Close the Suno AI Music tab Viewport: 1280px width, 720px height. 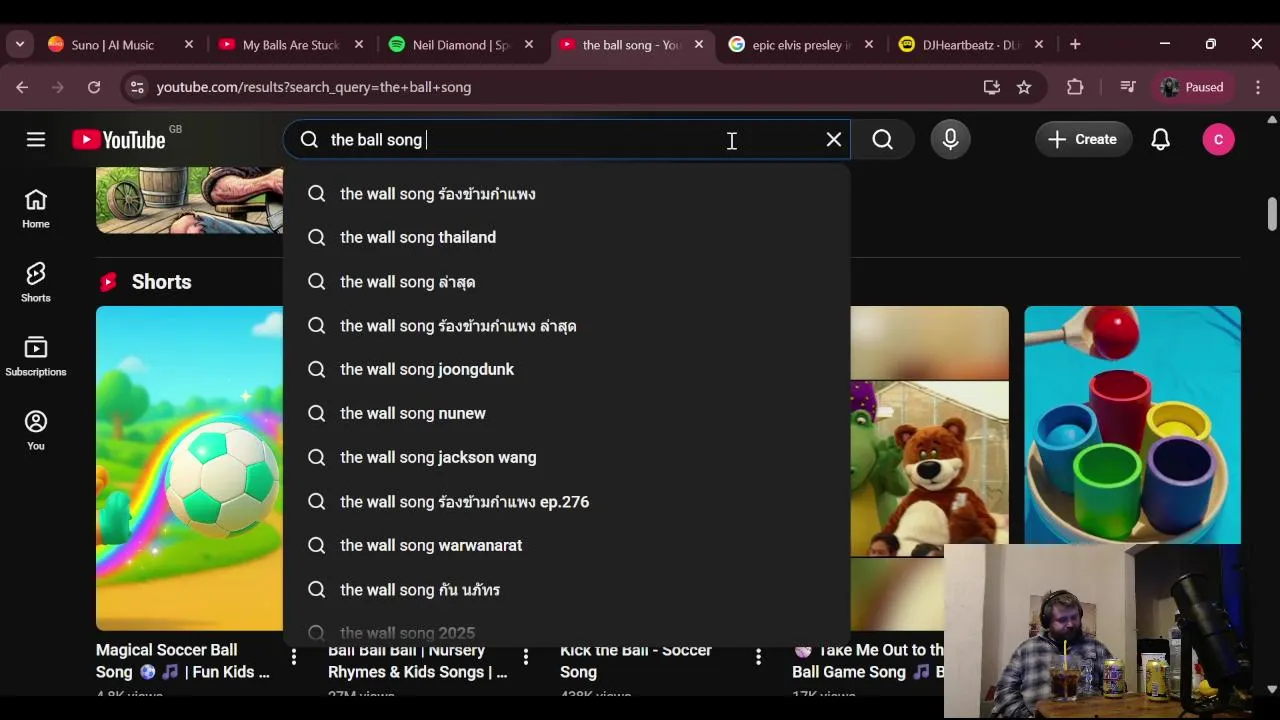pos(189,45)
